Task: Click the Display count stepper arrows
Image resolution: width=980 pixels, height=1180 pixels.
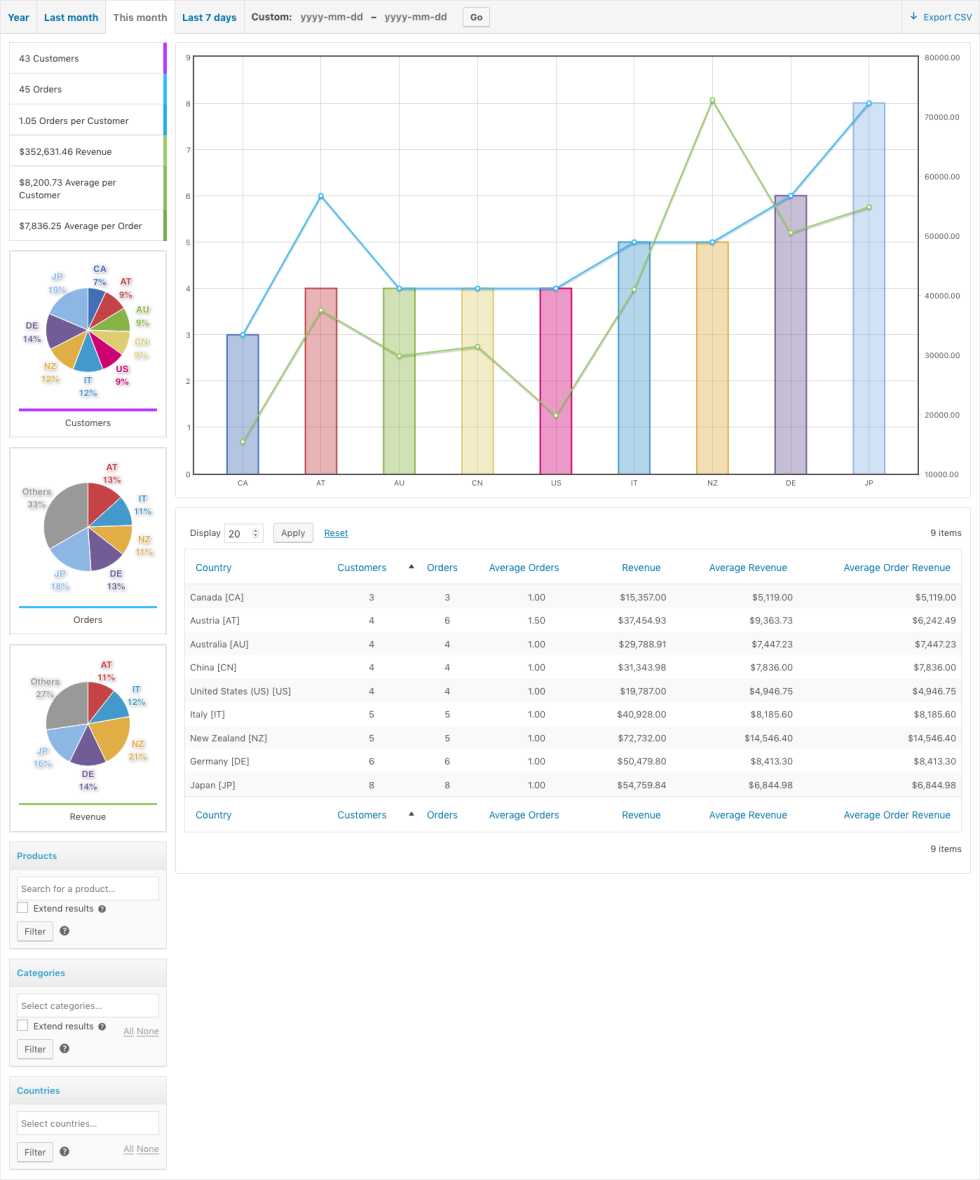Action: (x=257, y=533)
